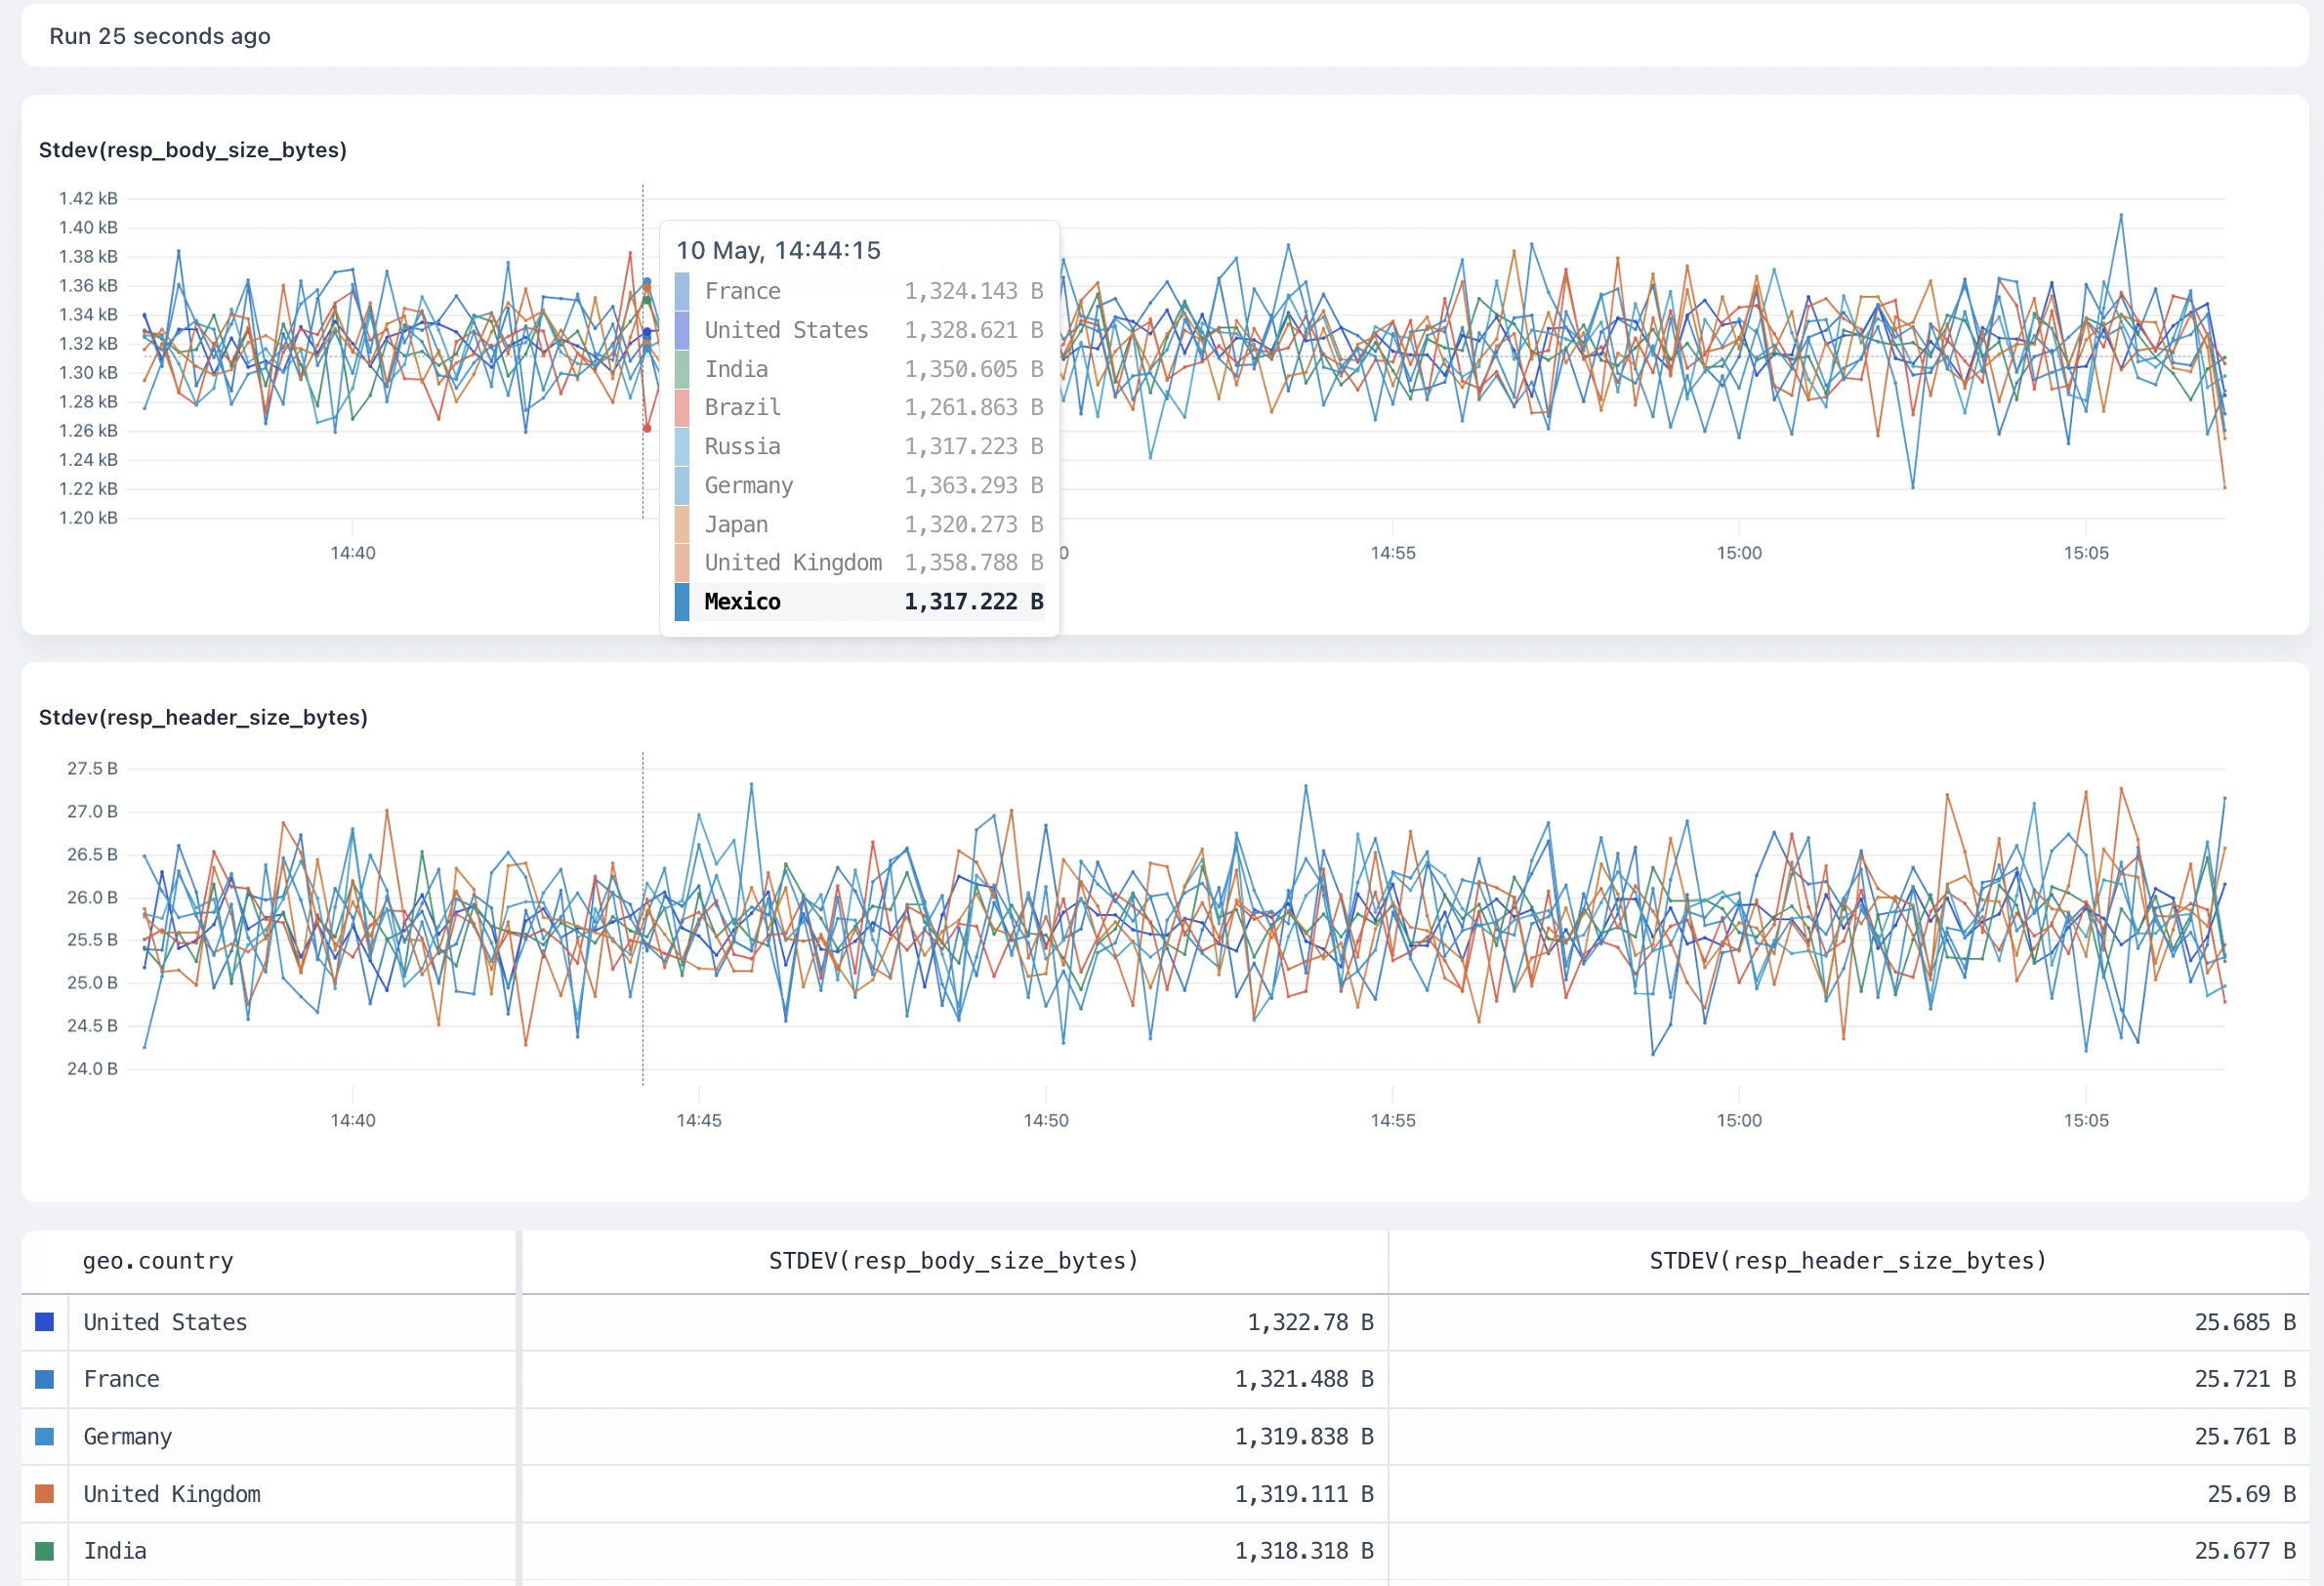2324x1586 pixels.
Task: Toggle the France series via its table swatch
Action: [43, 1378]
